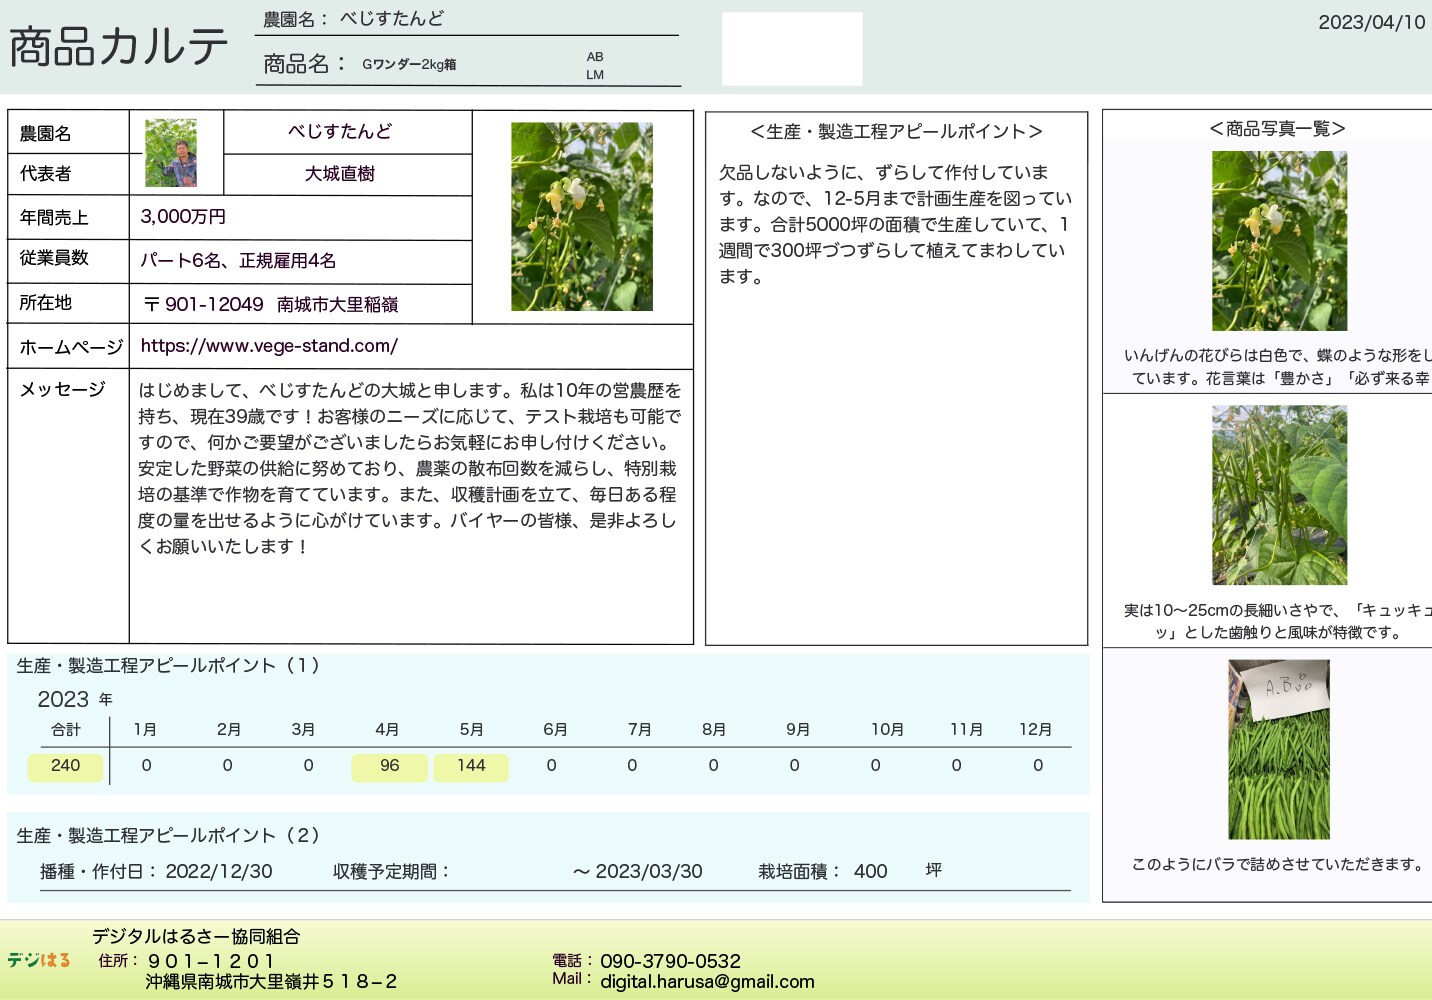This screenshot has width=1432, height=1000.
Task: Select the packed green beans photo
Action: tap(1279, 750)
